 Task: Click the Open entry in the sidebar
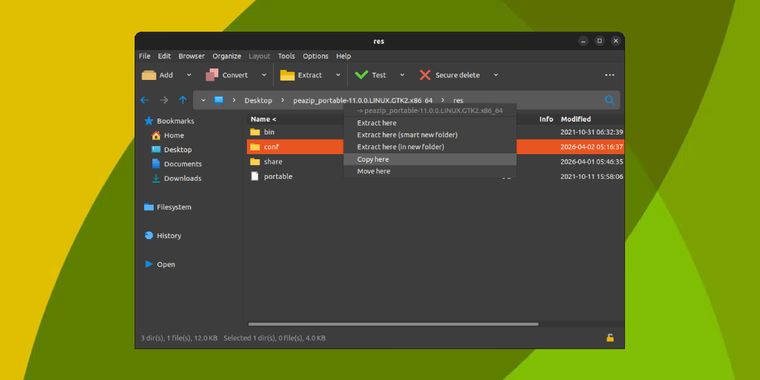160,265
